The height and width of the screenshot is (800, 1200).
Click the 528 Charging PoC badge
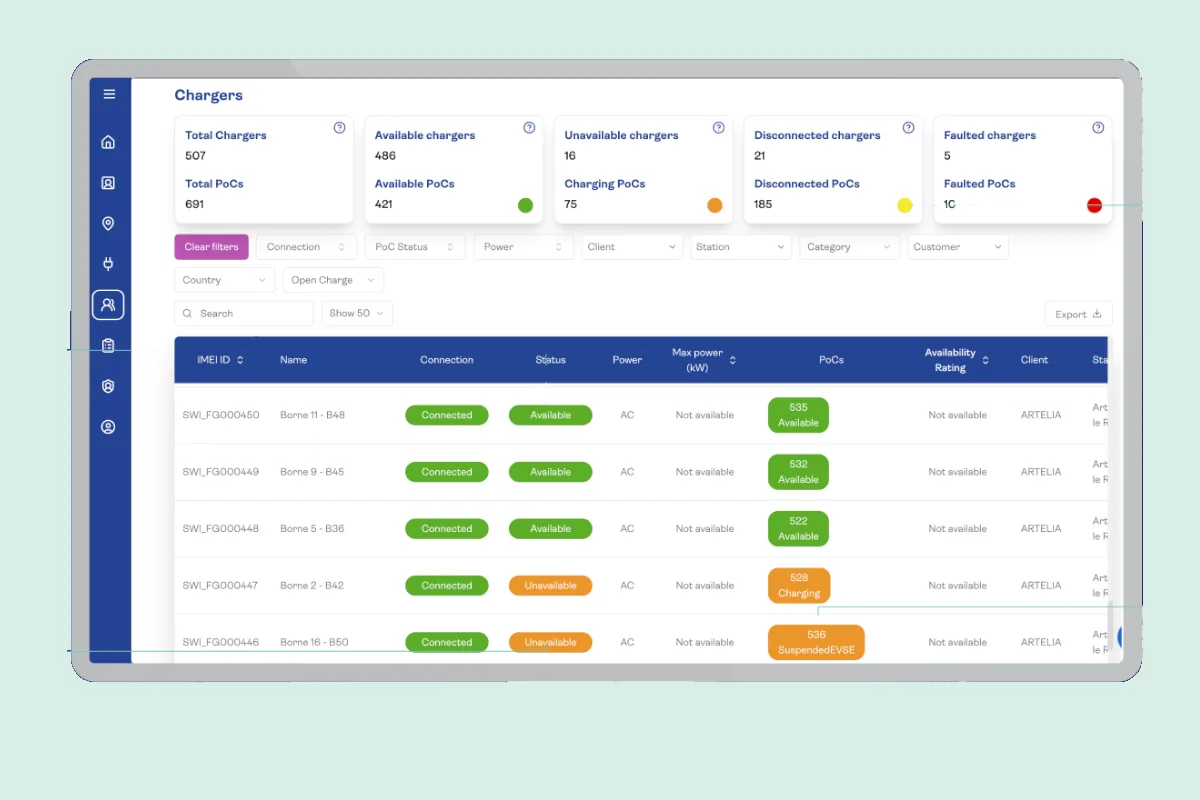click(798, 586)
